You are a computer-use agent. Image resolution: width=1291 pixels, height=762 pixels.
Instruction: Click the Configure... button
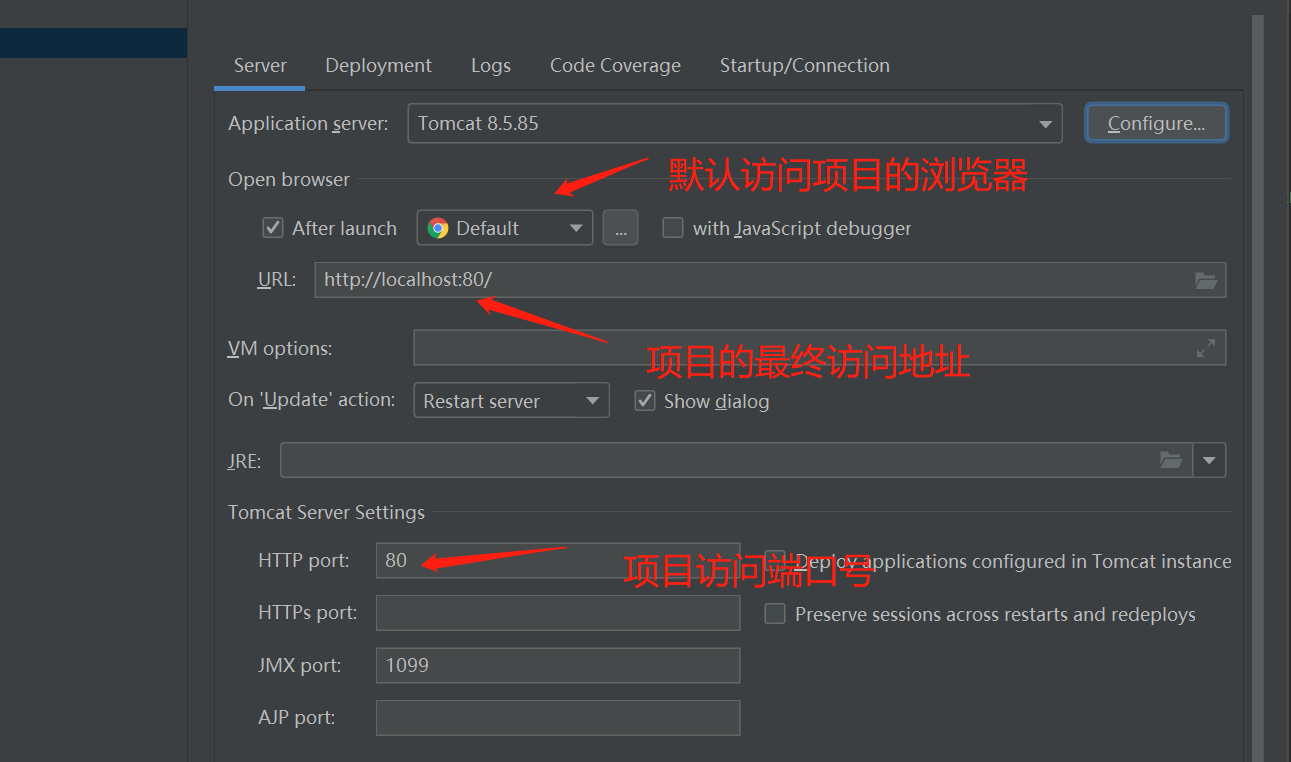(x=1156, y=124)
